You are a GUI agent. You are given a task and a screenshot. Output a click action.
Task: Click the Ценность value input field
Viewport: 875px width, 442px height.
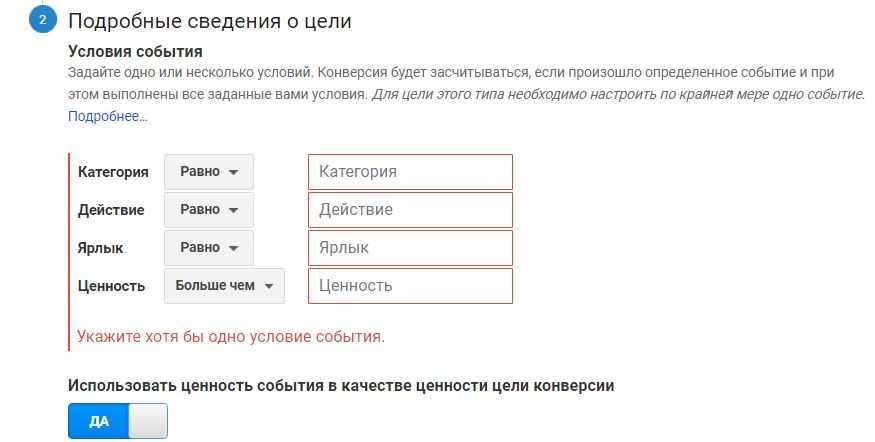click(x=410, y=286)
